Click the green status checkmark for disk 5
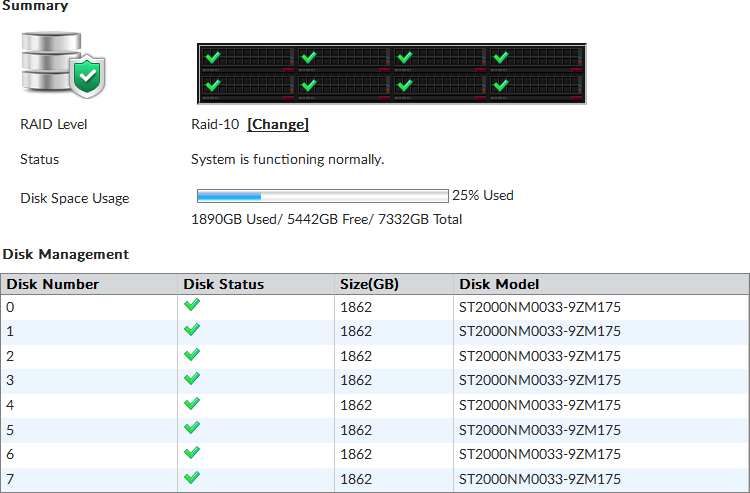 point(192,429)
